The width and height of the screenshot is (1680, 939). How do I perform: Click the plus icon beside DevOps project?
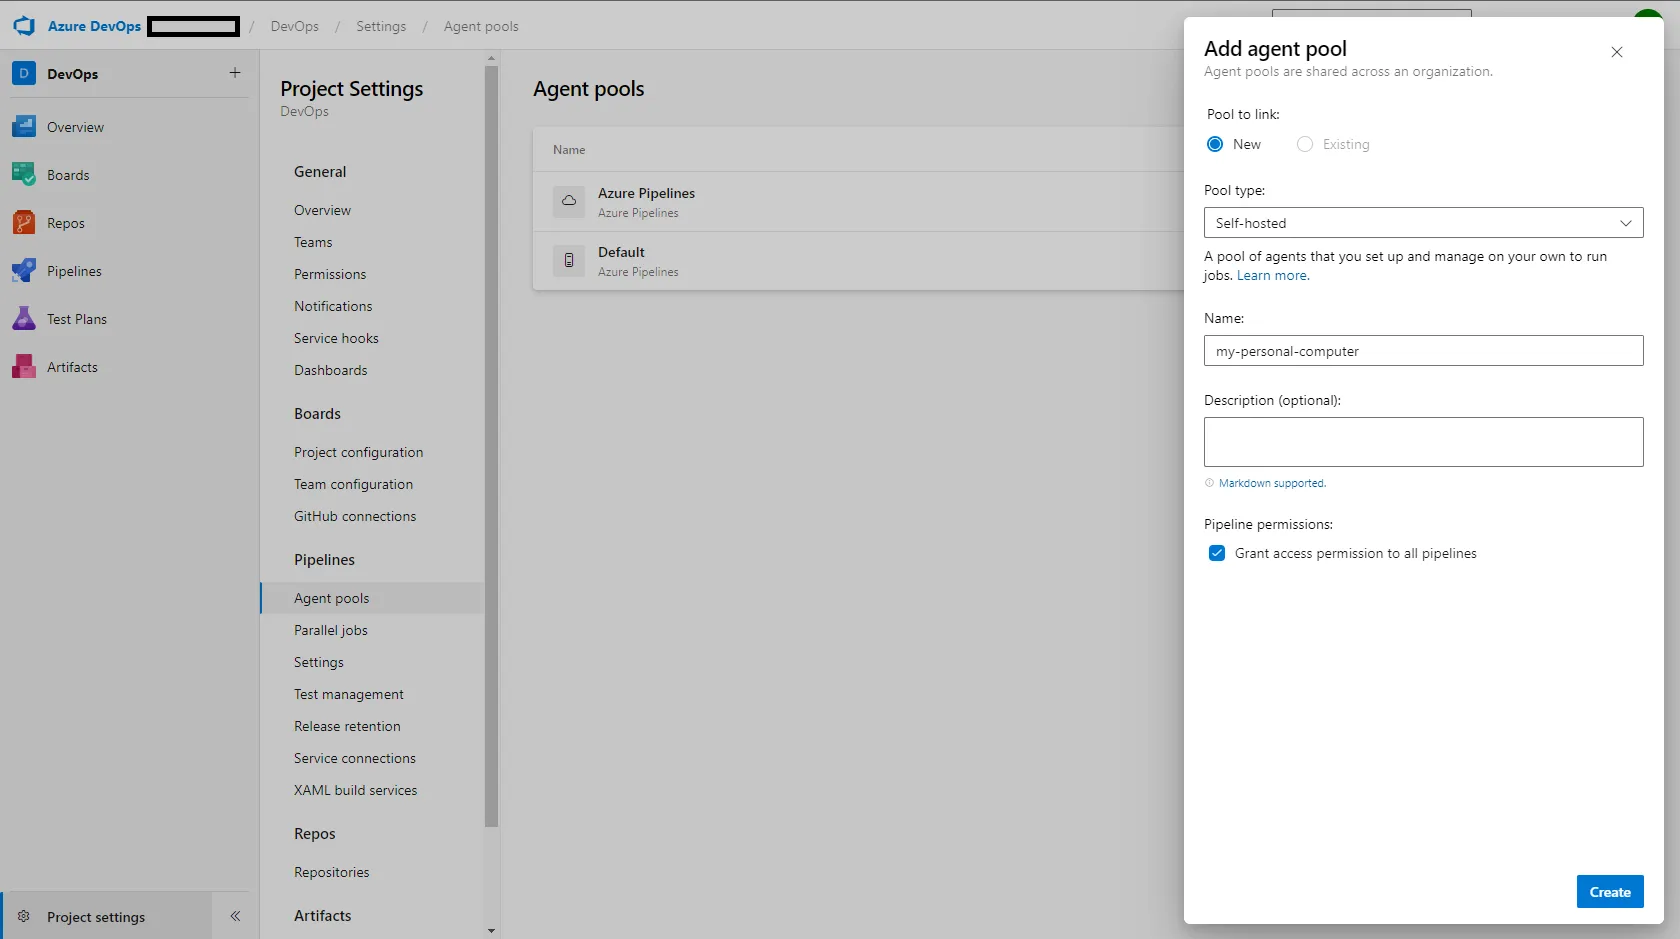(x=235, y=72)
